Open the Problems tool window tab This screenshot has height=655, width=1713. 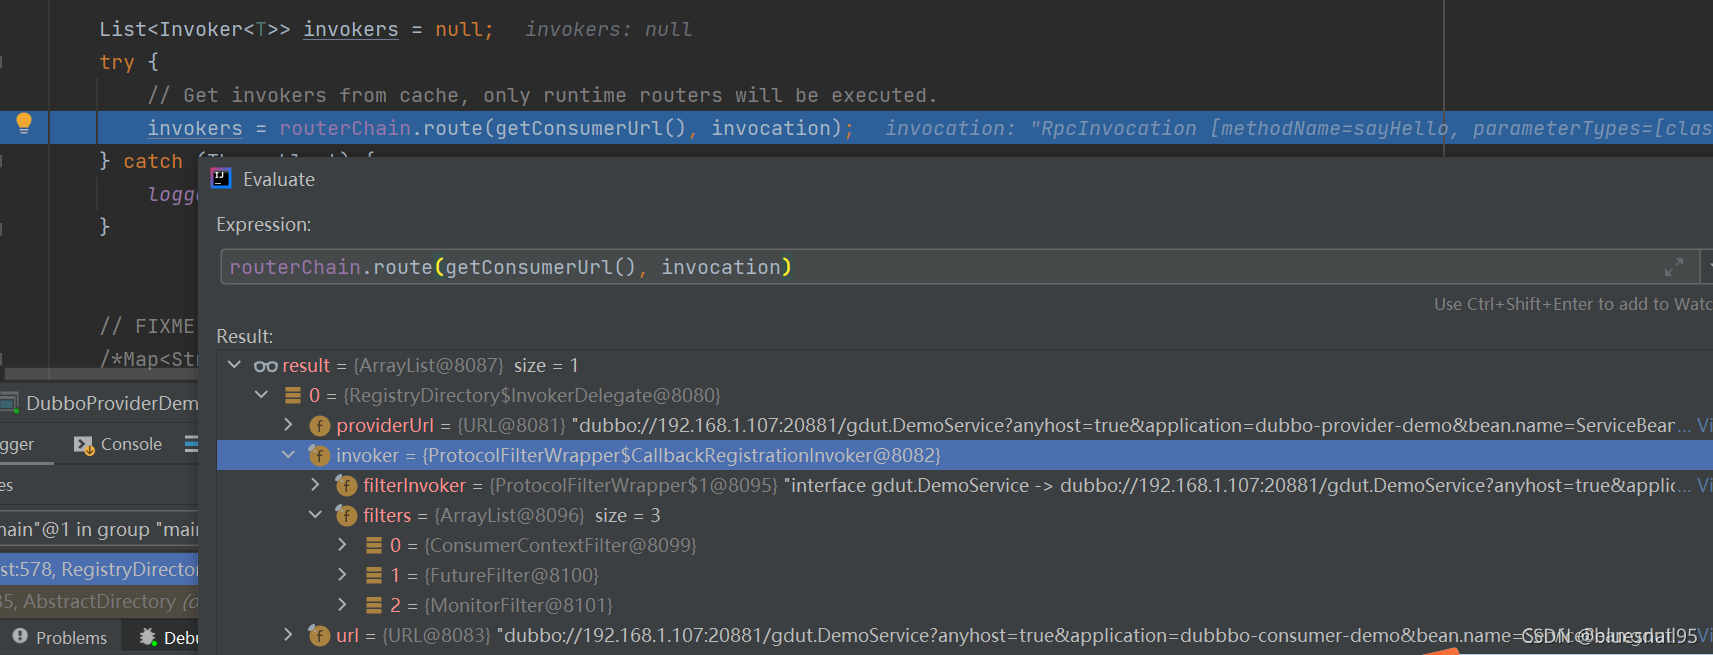pos(60,637)
